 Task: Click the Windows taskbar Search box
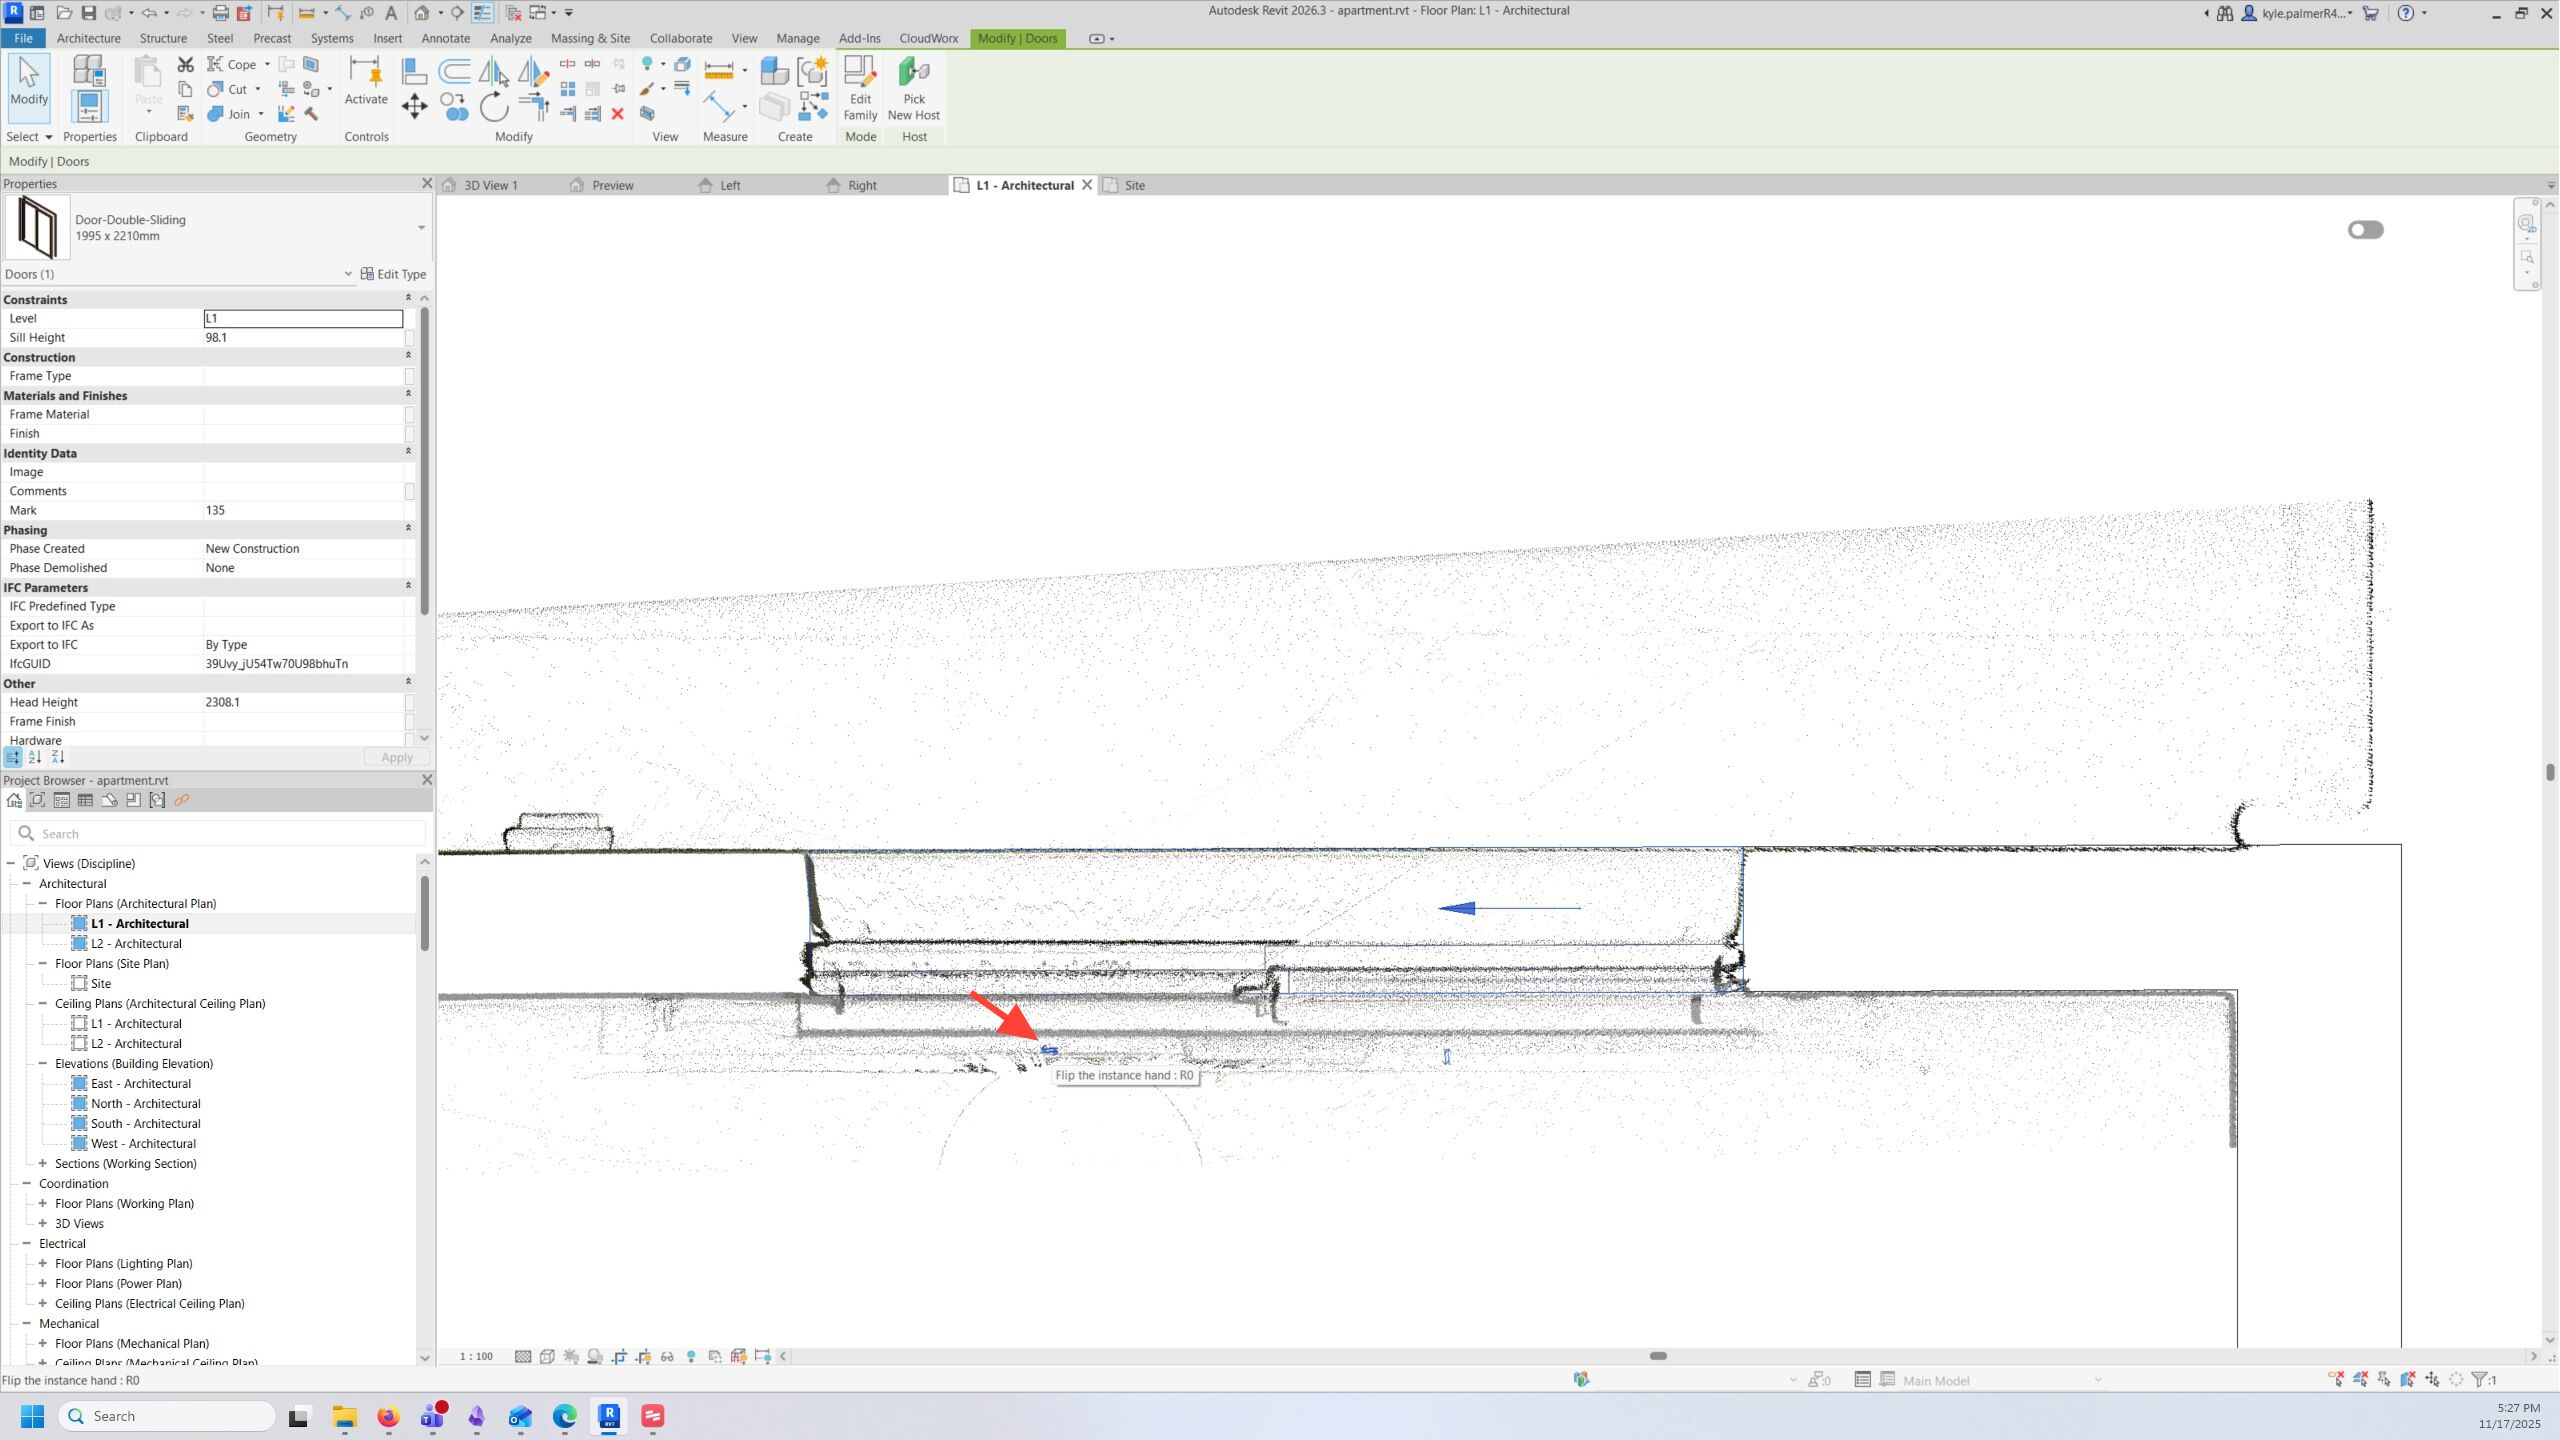click(x=167, y=1416)
